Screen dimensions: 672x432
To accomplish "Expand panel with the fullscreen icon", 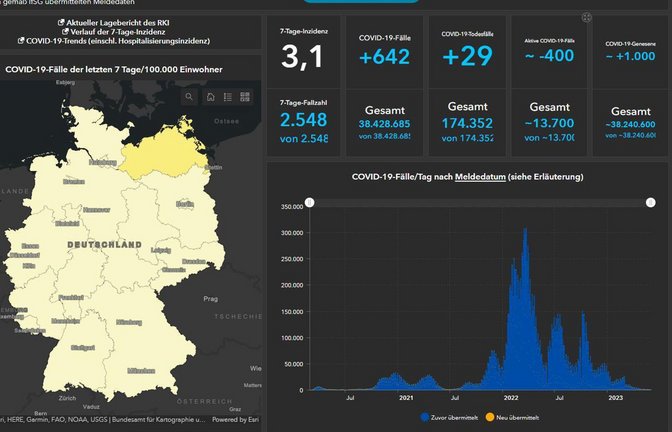I will pos(587,18).
